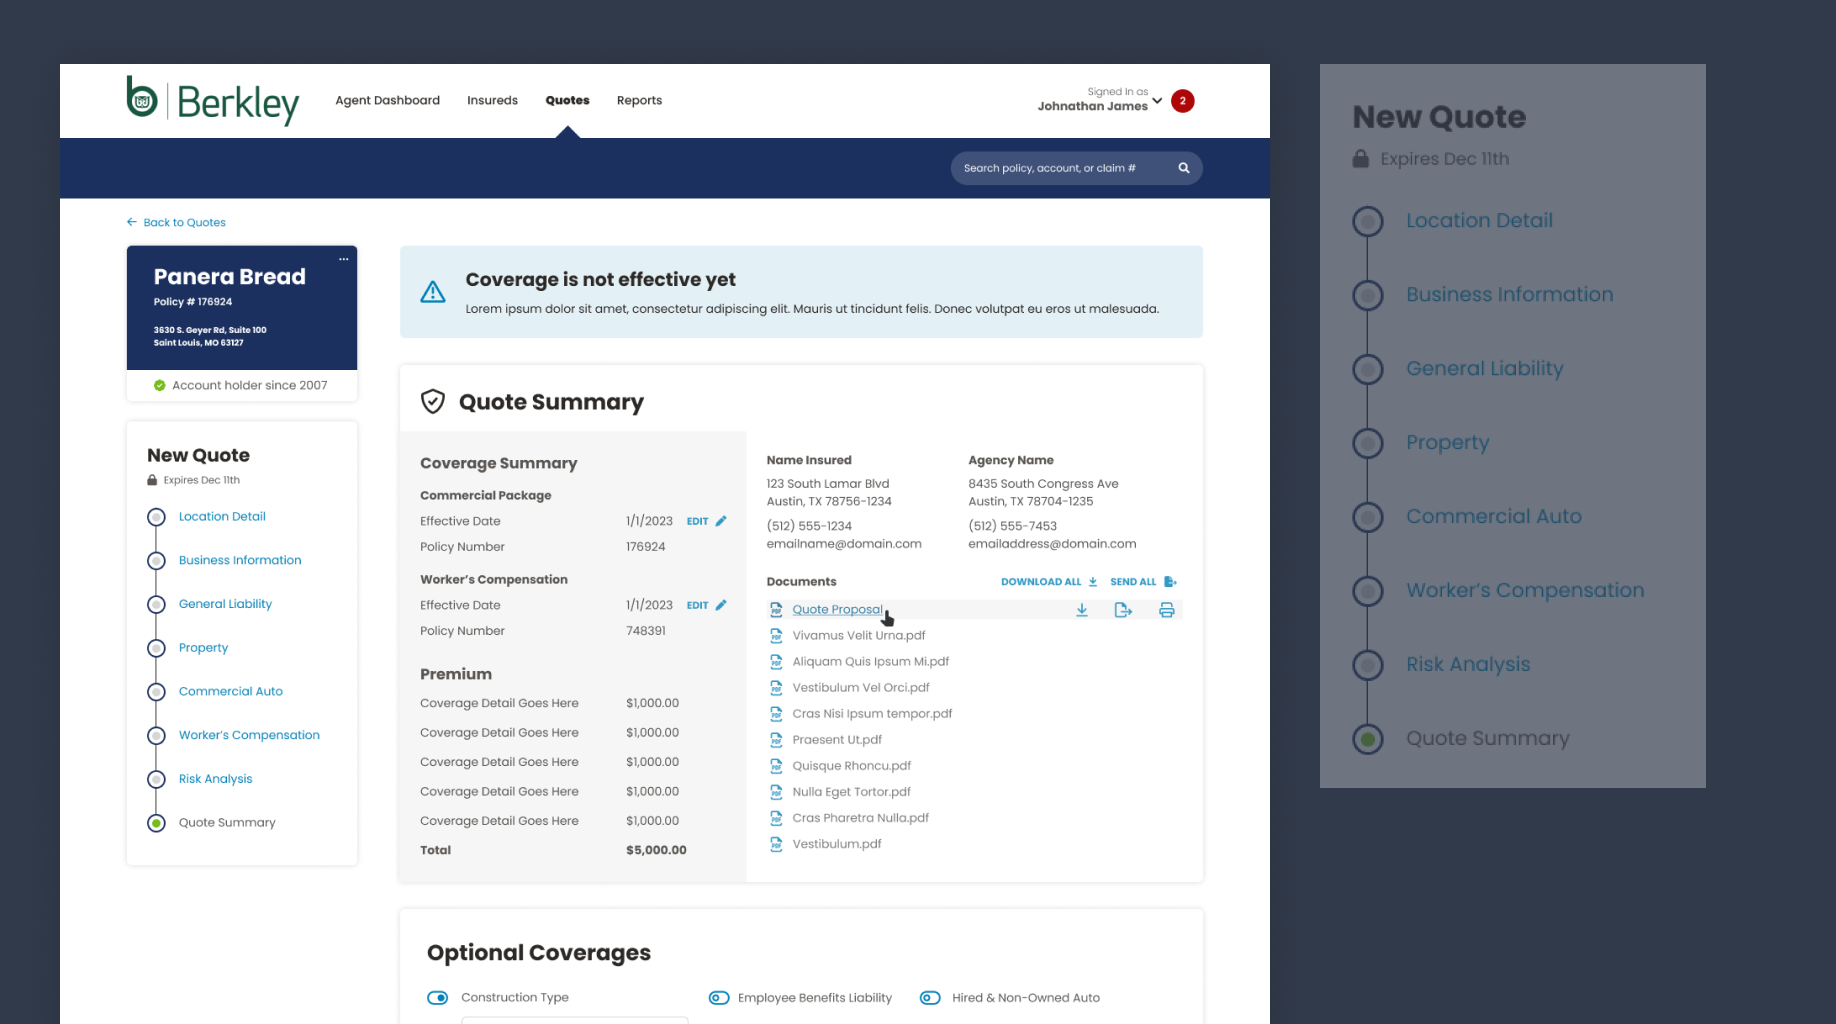Screen dimensions: 1836x1024
Task: Select the Location Detail step circle in sidebar
Action: (x=156, y=517)
